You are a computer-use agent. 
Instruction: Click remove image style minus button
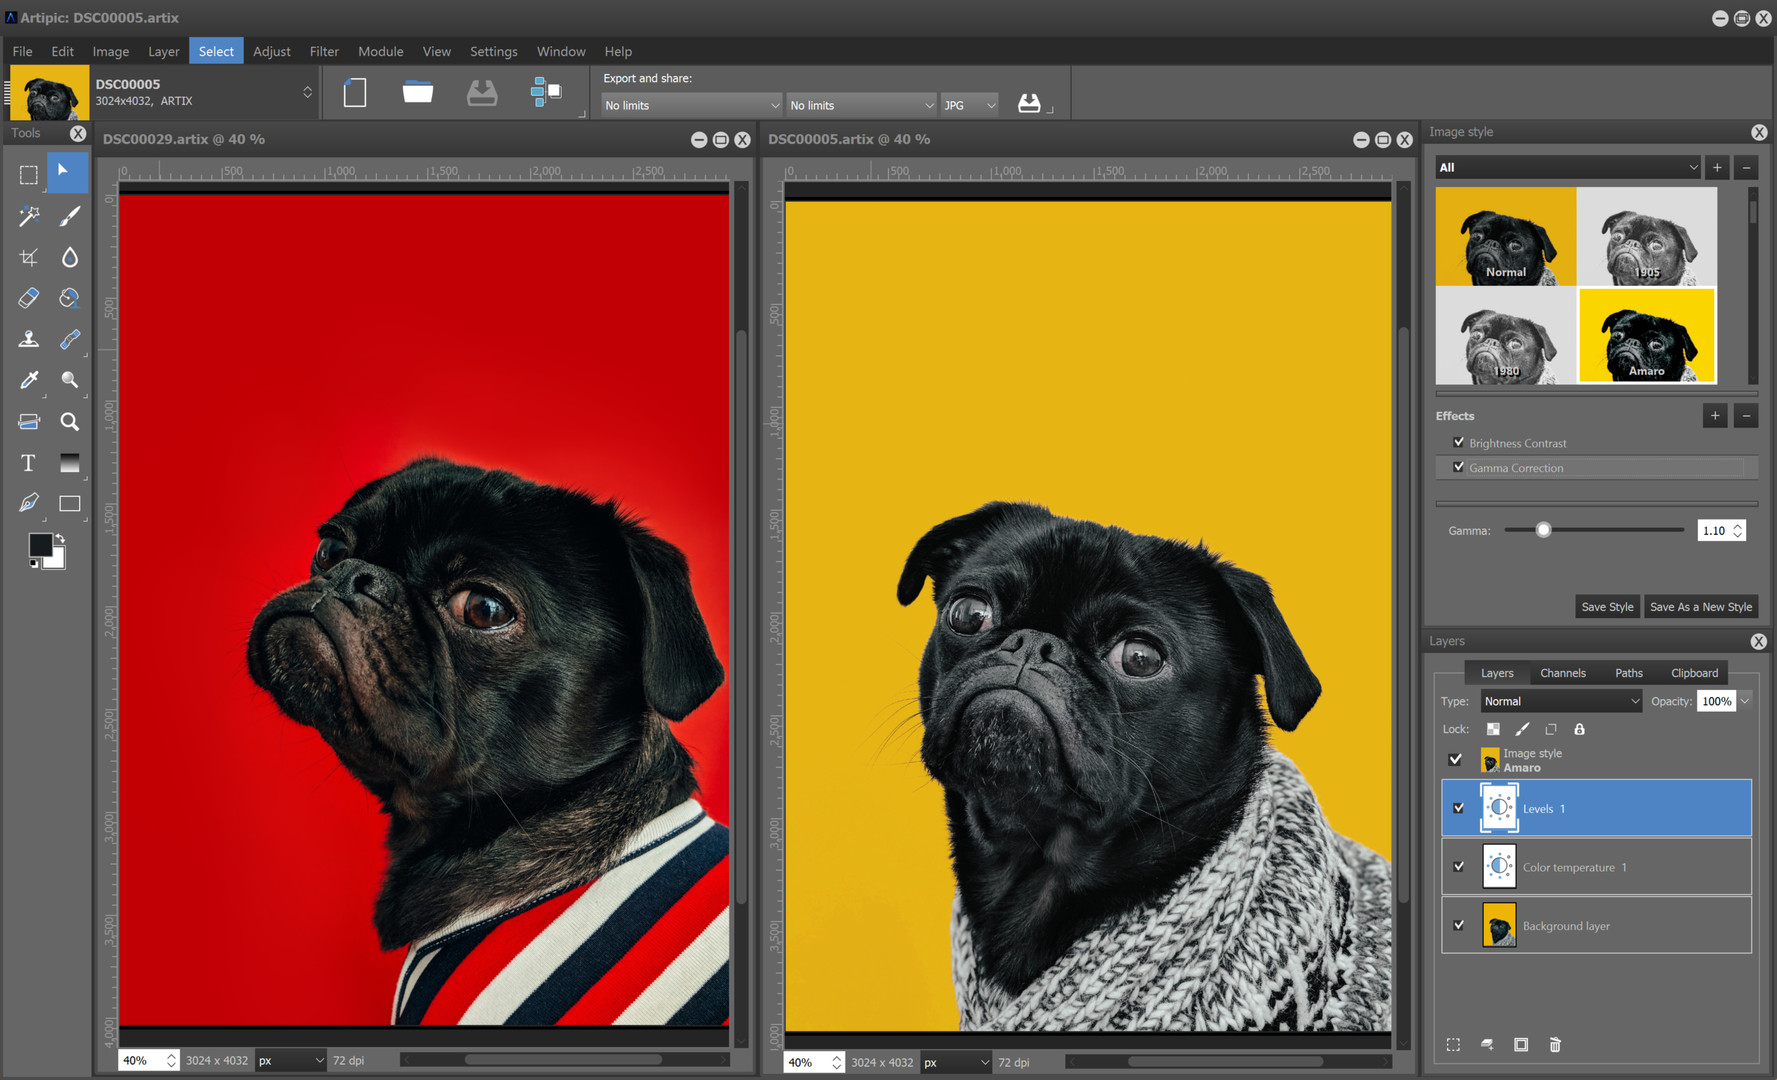point(1746,167)
